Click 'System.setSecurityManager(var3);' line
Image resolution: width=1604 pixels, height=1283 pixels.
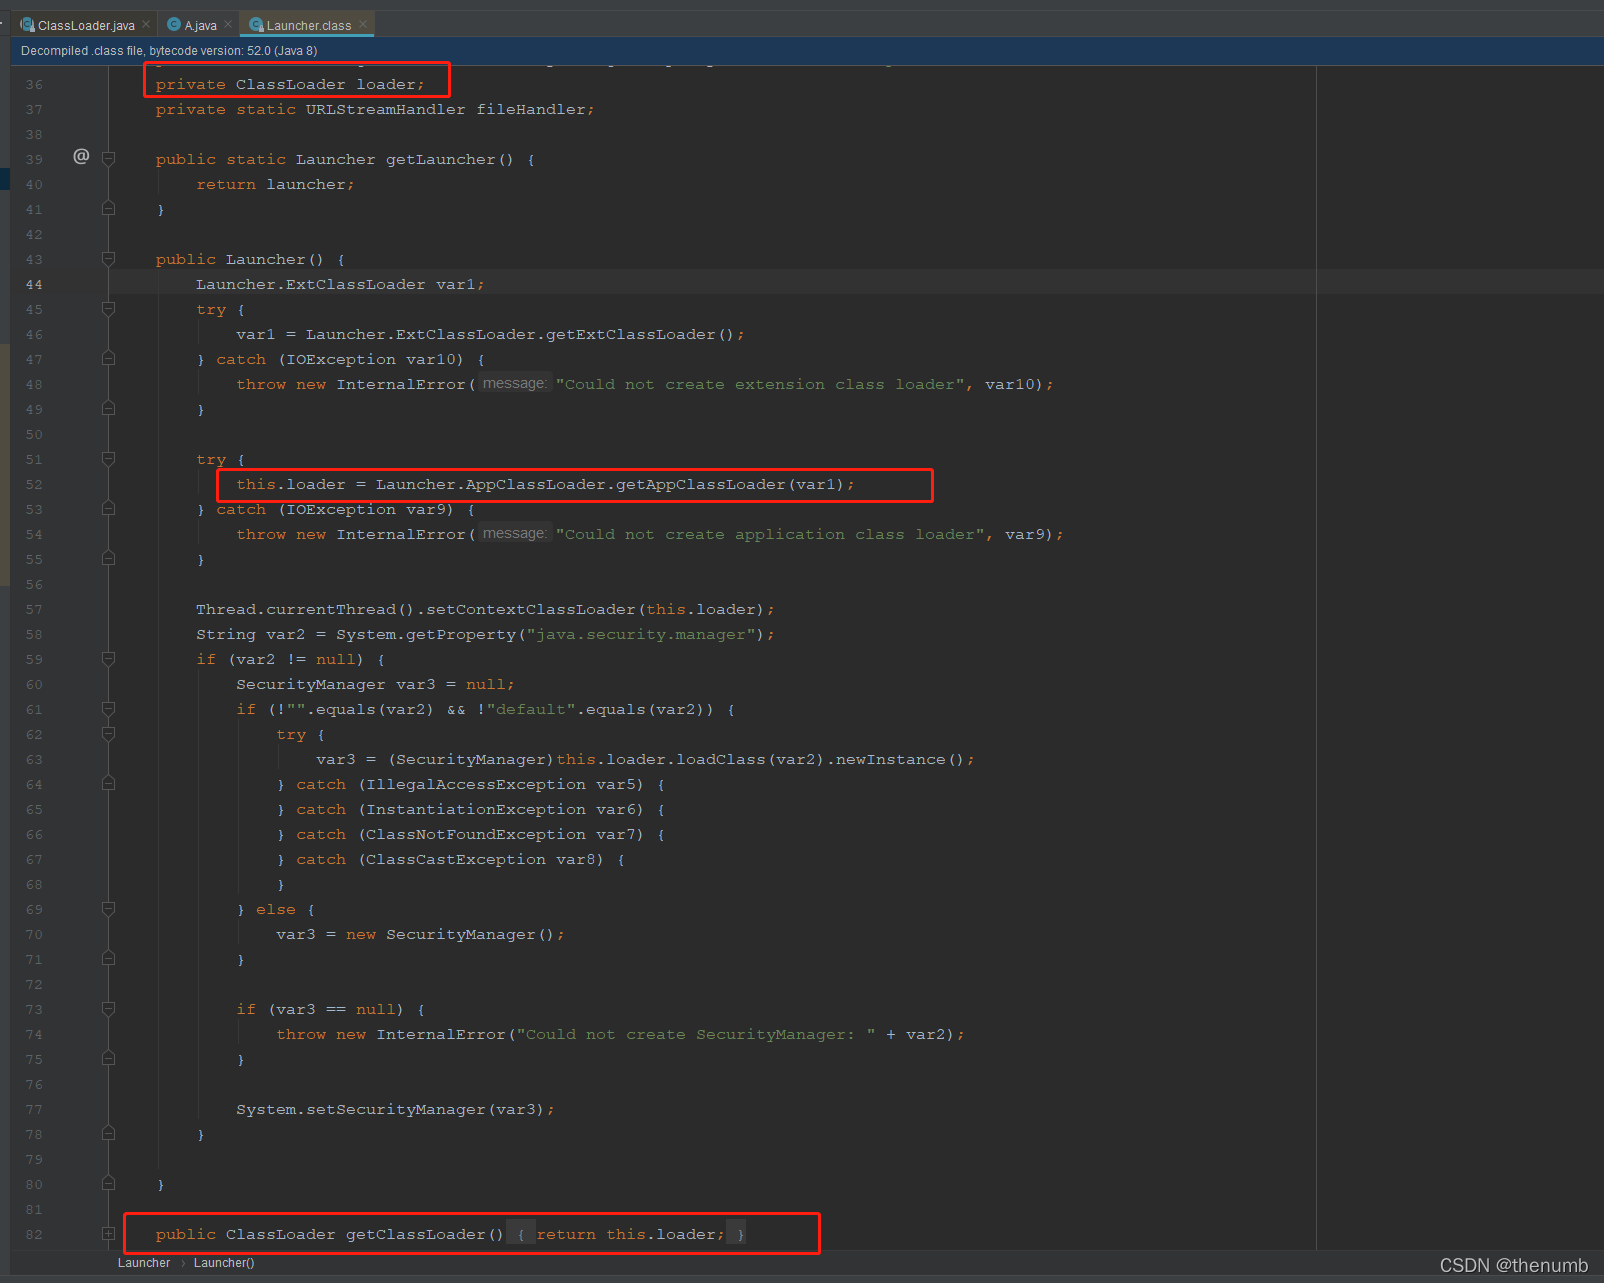tap(395, 1110)
